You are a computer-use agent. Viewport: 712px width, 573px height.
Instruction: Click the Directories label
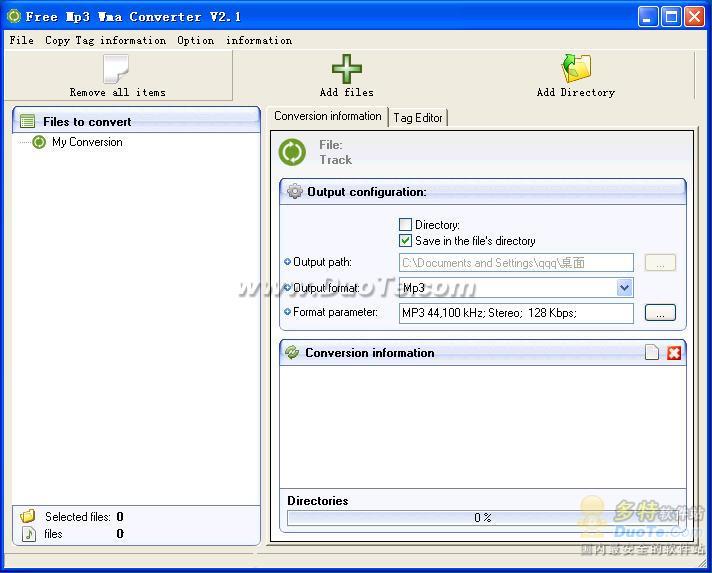tap(318, 500)
